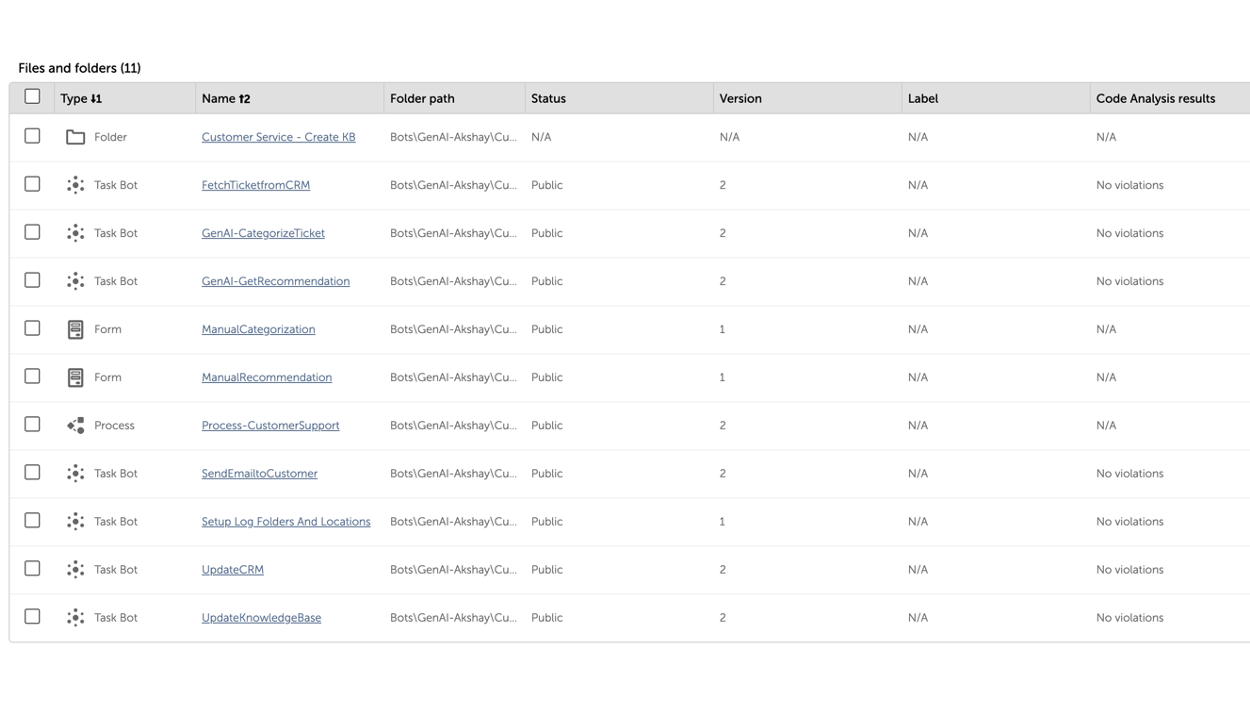Click the Status column header
Viewport: 1250px width, 702px height.
point(548,99)
